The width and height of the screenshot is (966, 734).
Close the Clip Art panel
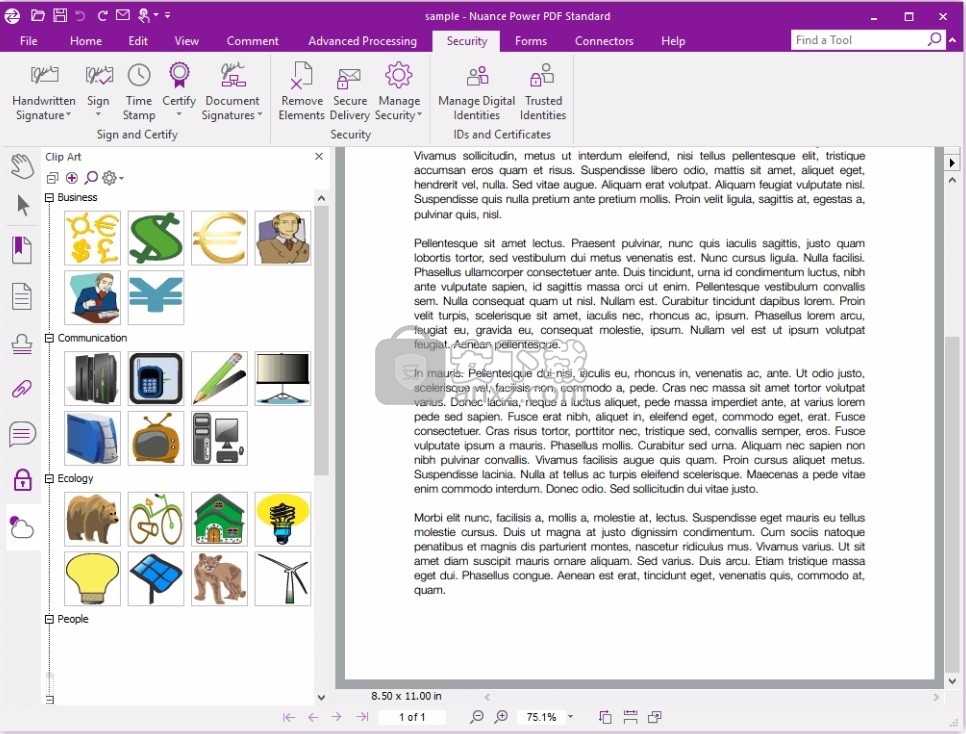[319, 157]
